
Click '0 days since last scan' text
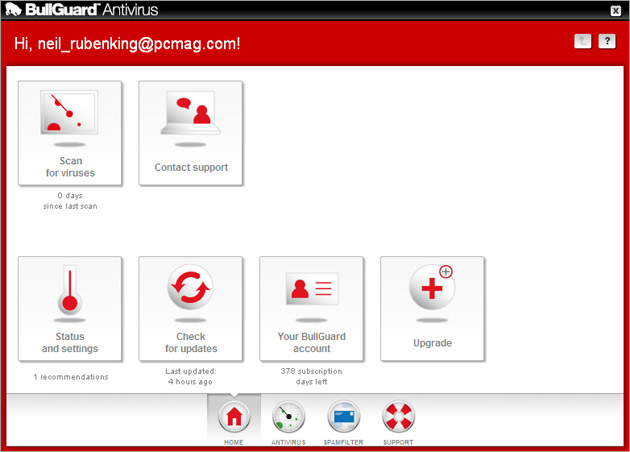[70, 200]
